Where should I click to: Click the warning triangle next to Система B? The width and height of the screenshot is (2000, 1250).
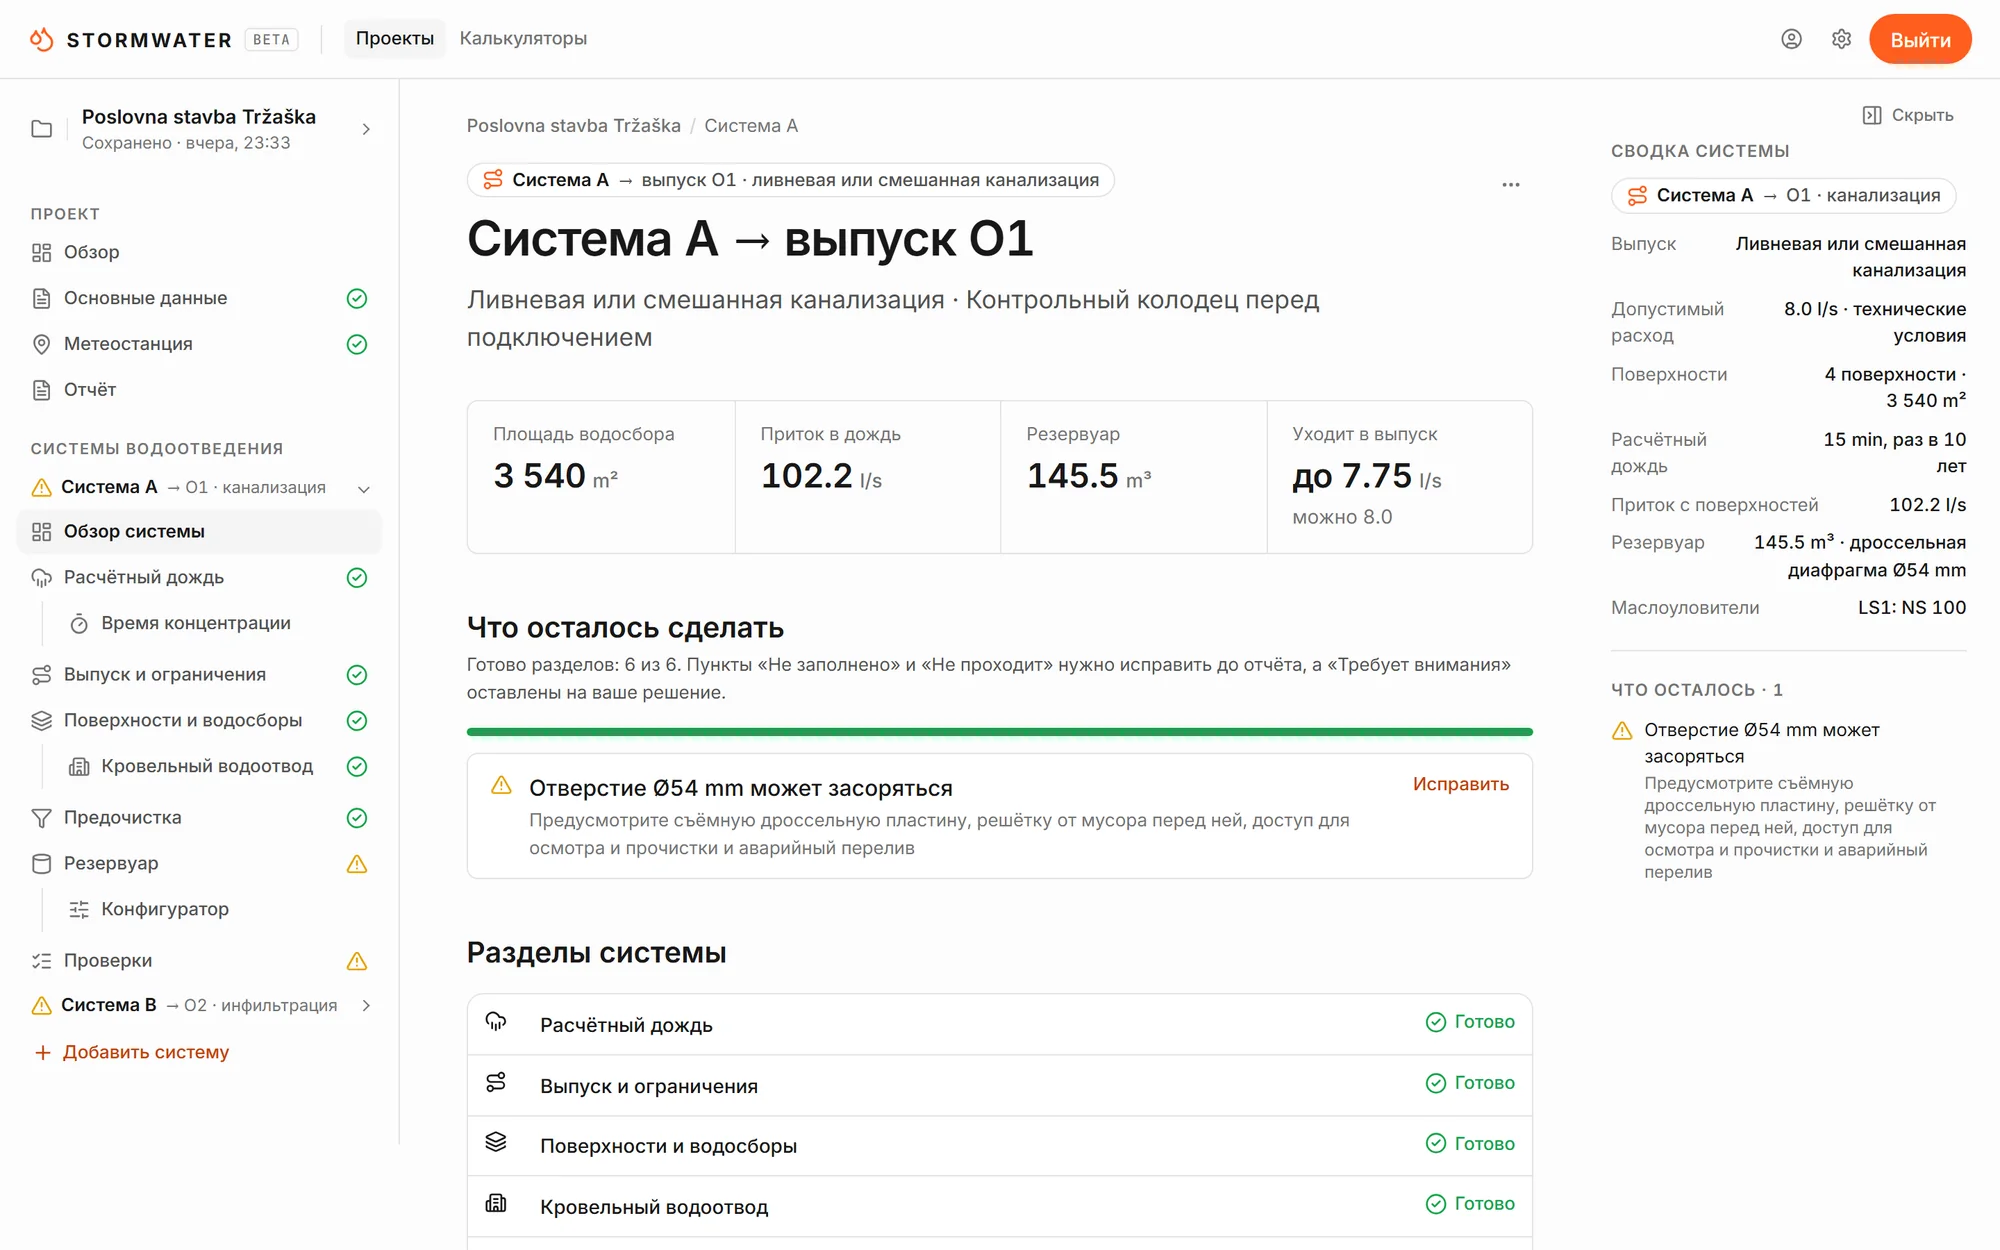coord(41,1006)
